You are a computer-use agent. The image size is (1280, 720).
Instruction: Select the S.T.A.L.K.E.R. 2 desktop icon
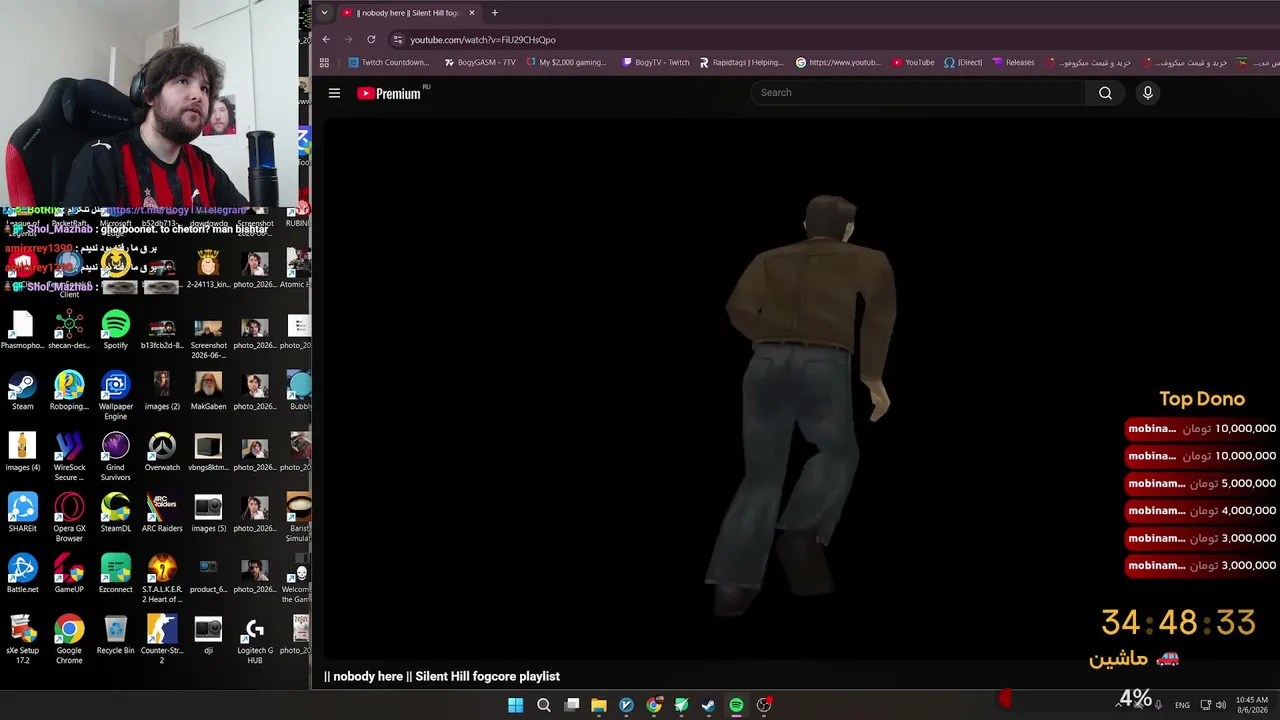pos(162,579)
